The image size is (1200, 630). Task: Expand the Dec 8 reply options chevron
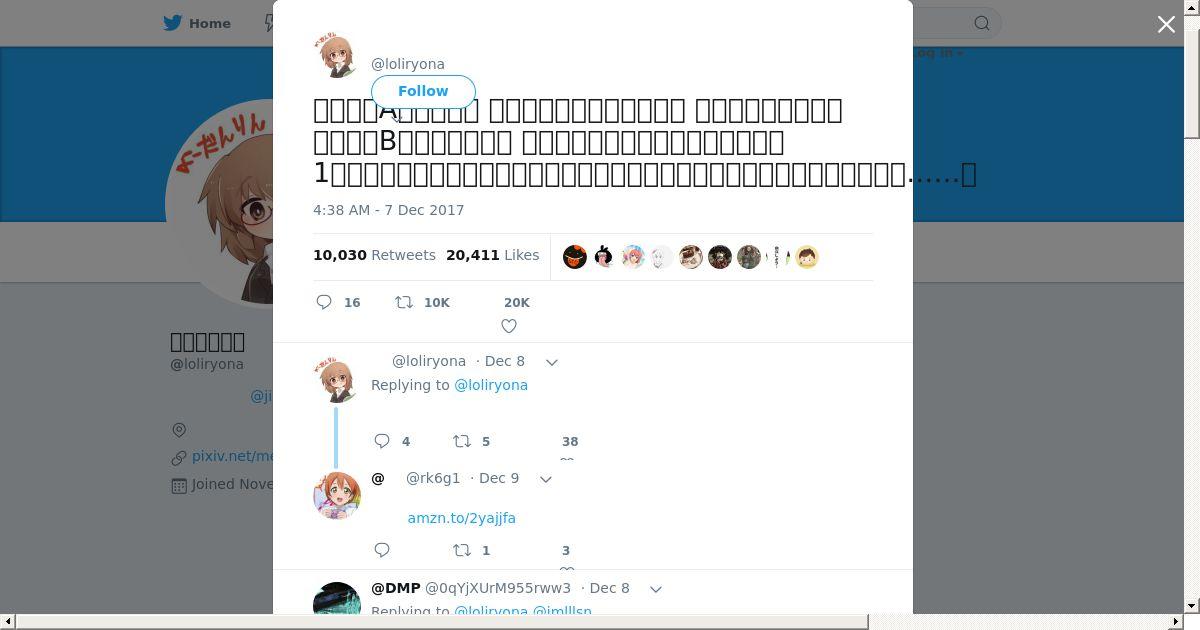point(551,362)
